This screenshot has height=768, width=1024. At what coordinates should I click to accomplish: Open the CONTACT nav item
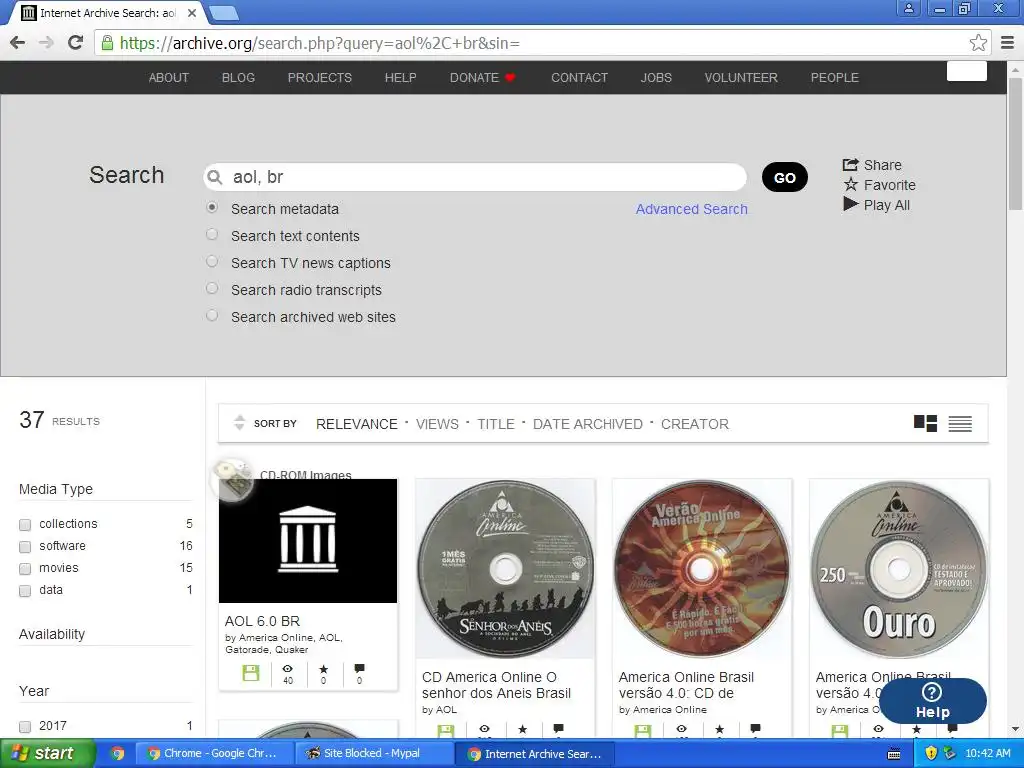579,77
